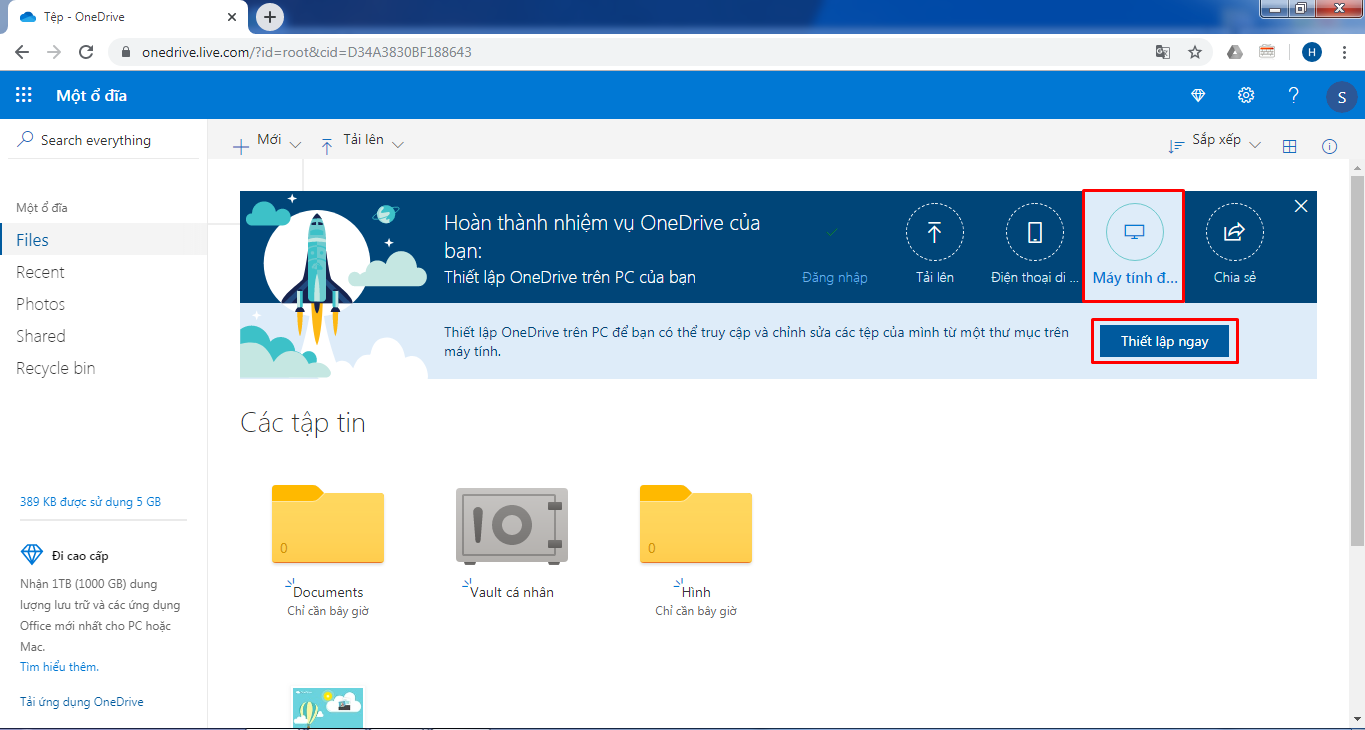Click the Thiết lập ngay button
This screenshot has width=1365, height=730.
click(1164, 341)
